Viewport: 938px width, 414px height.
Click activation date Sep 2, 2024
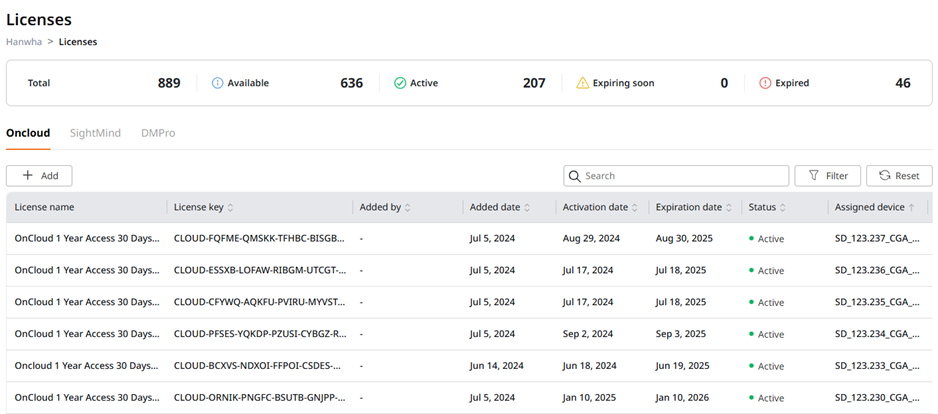[588, 334]
